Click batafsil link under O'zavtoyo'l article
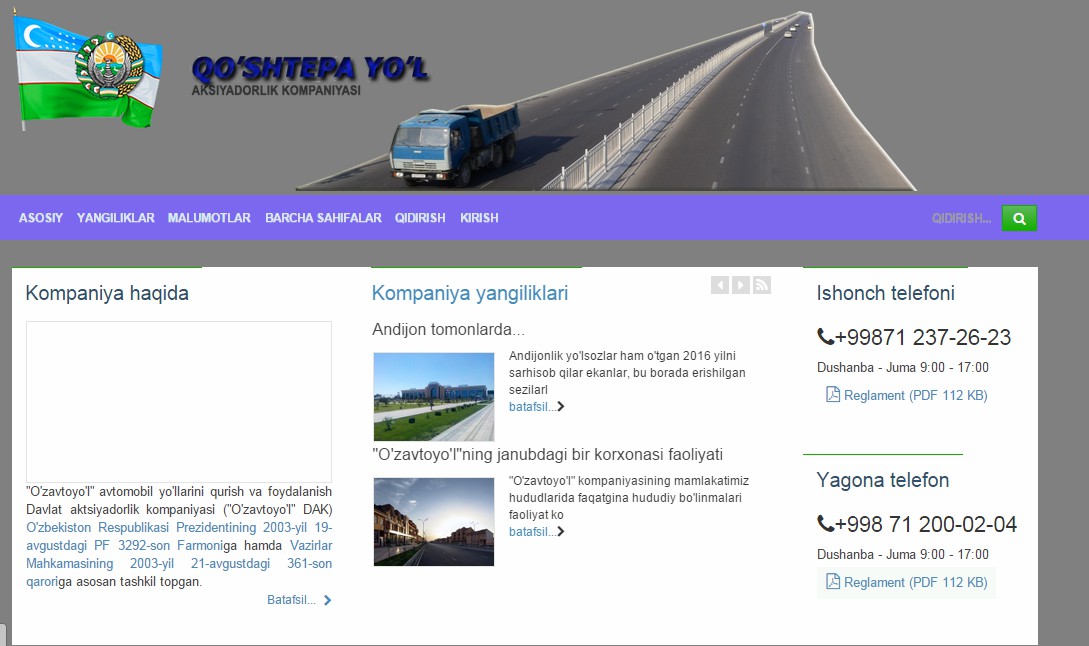Image resolution: width=1089 pixels, height=646 pixels. 532,532
